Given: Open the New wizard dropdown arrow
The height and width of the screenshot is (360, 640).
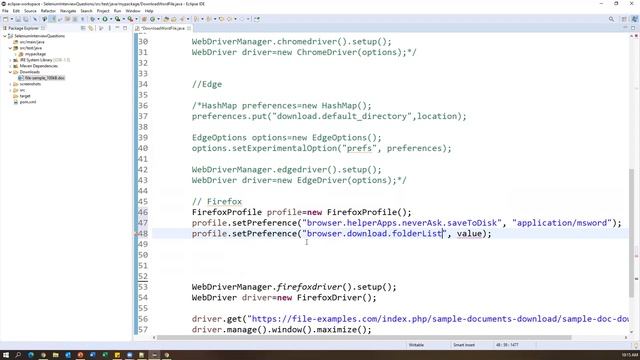Looking at the screenshot, I should (x=11, y=19).
